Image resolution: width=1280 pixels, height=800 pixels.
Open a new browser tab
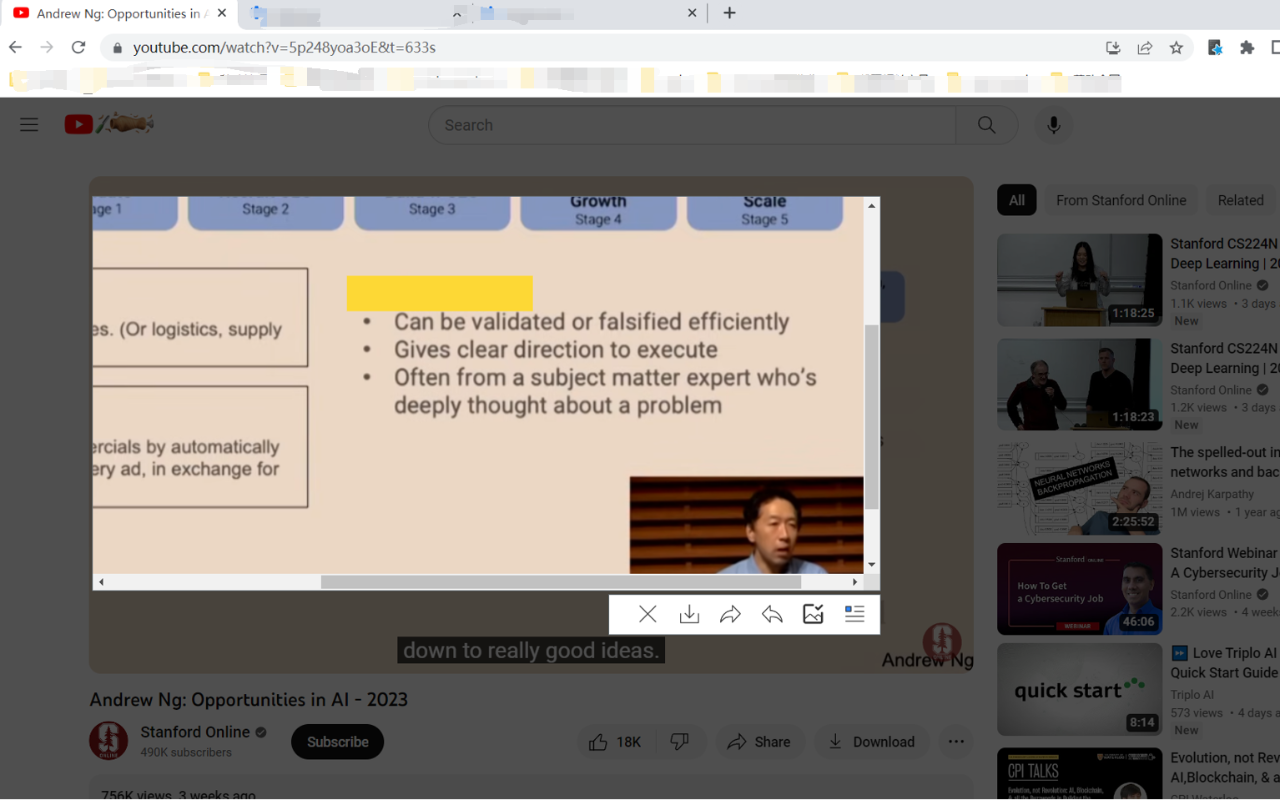(x=730, y=13)
